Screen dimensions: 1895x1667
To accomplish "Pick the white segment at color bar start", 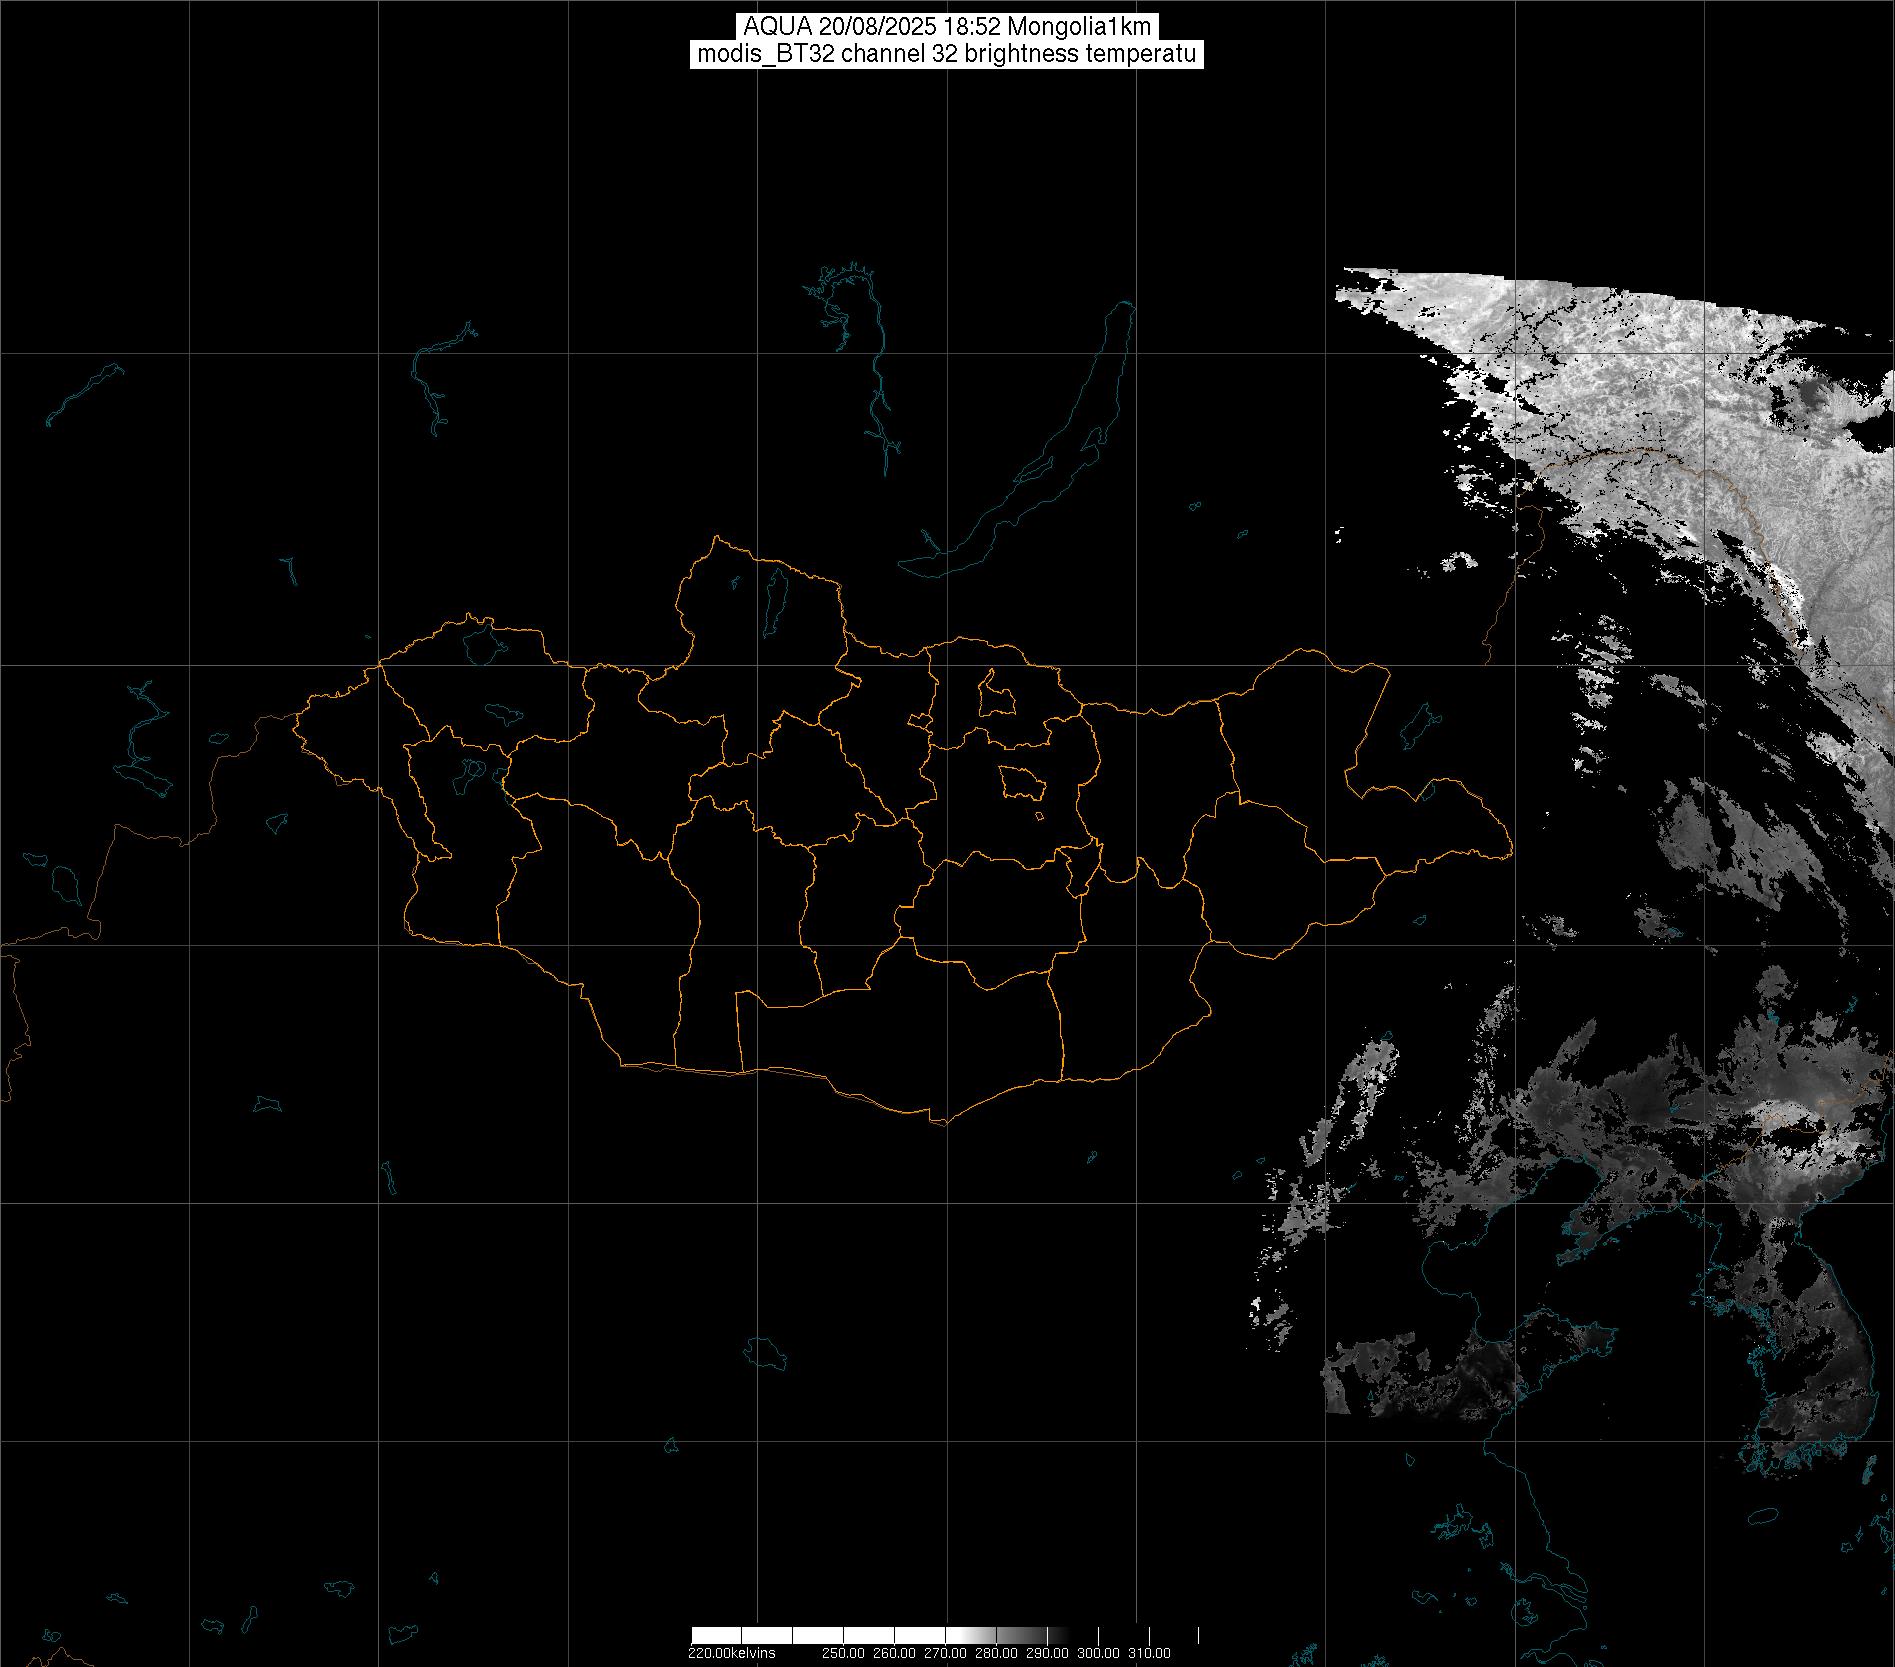I will [715, 1635].
